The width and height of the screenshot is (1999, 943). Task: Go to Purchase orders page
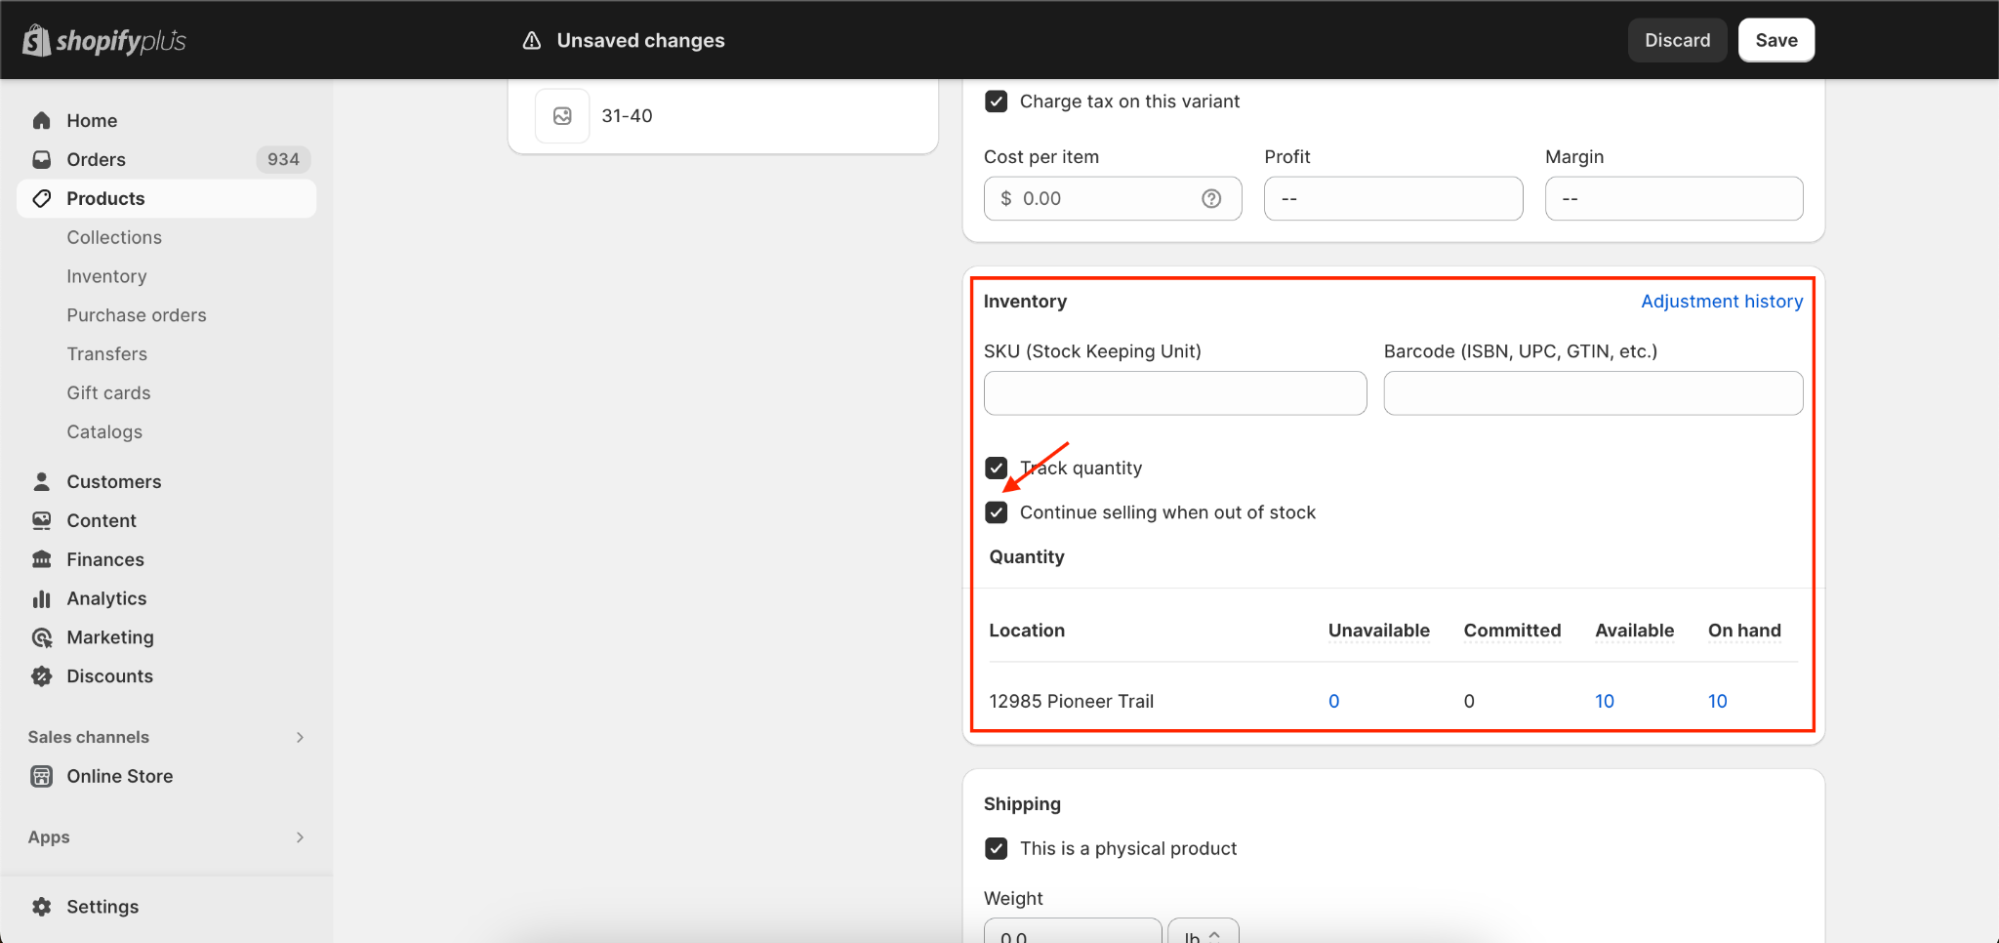pos(137,316)
